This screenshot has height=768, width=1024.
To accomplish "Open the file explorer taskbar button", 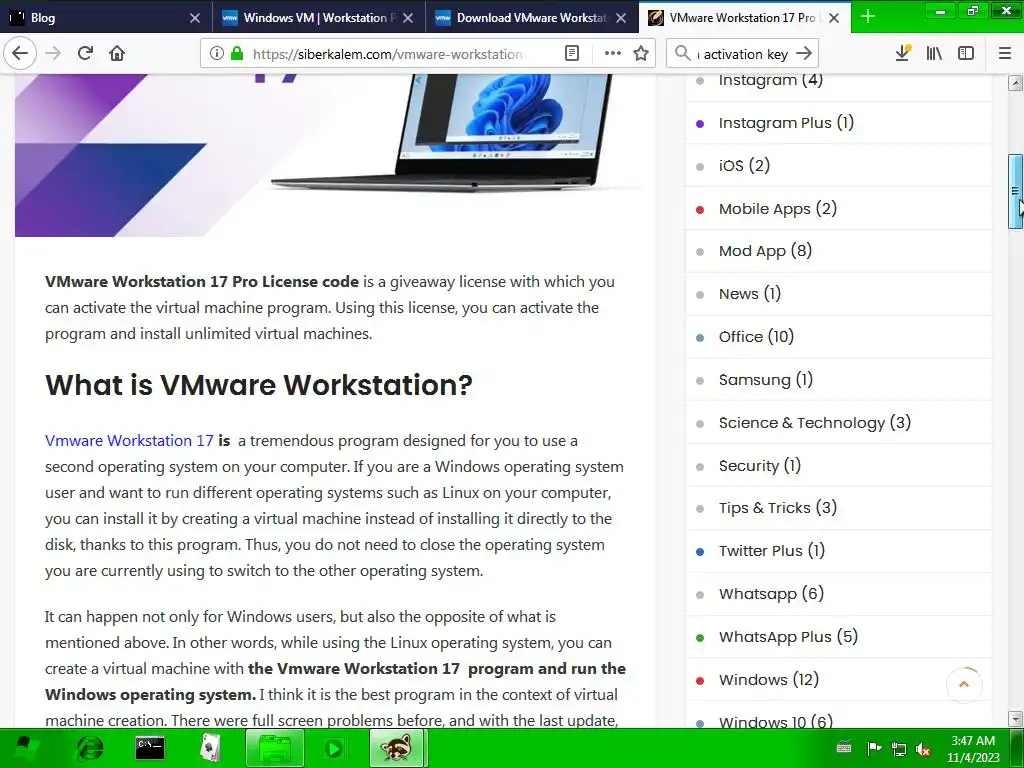I will [x=275, y=748].
